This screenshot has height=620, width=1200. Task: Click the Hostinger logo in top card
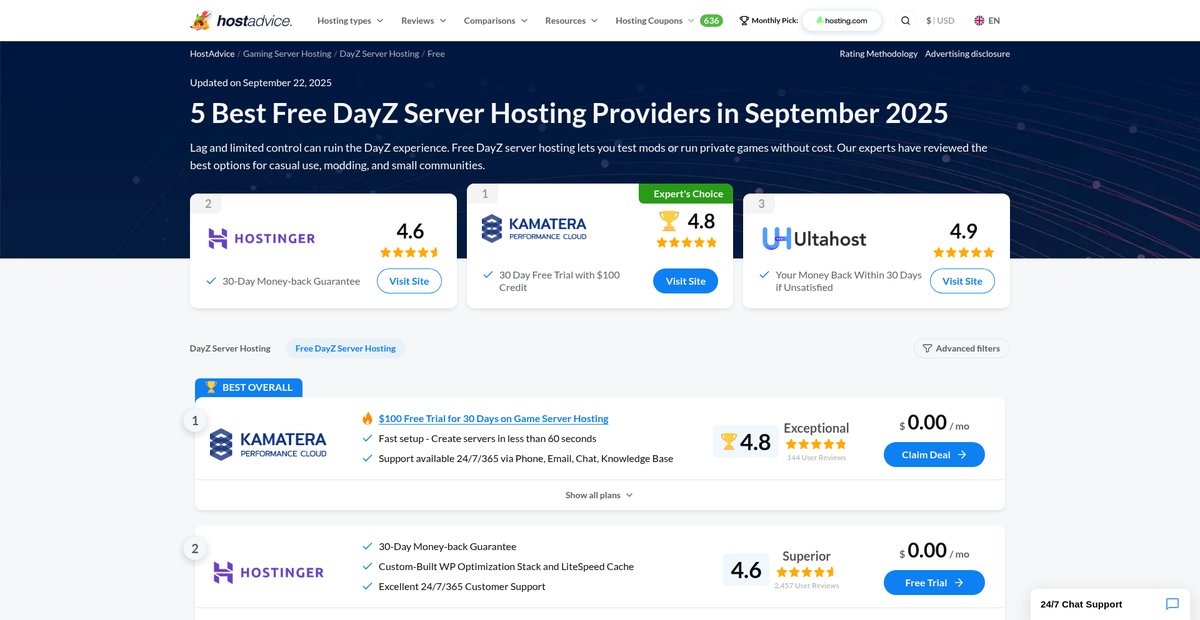[261, 238]
